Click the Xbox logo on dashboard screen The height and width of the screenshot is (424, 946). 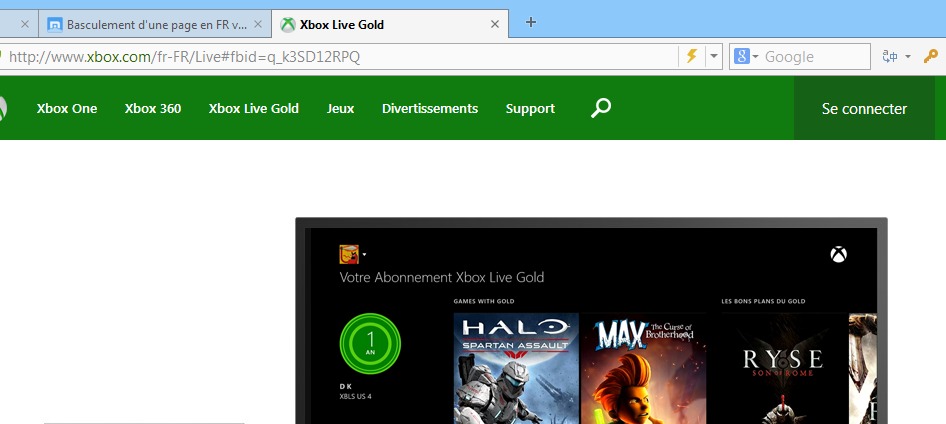(x=838, y=255)
